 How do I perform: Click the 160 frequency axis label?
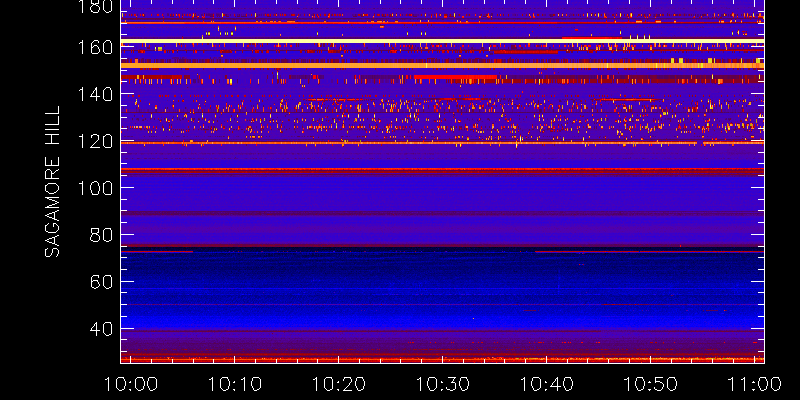click(96, 47)
